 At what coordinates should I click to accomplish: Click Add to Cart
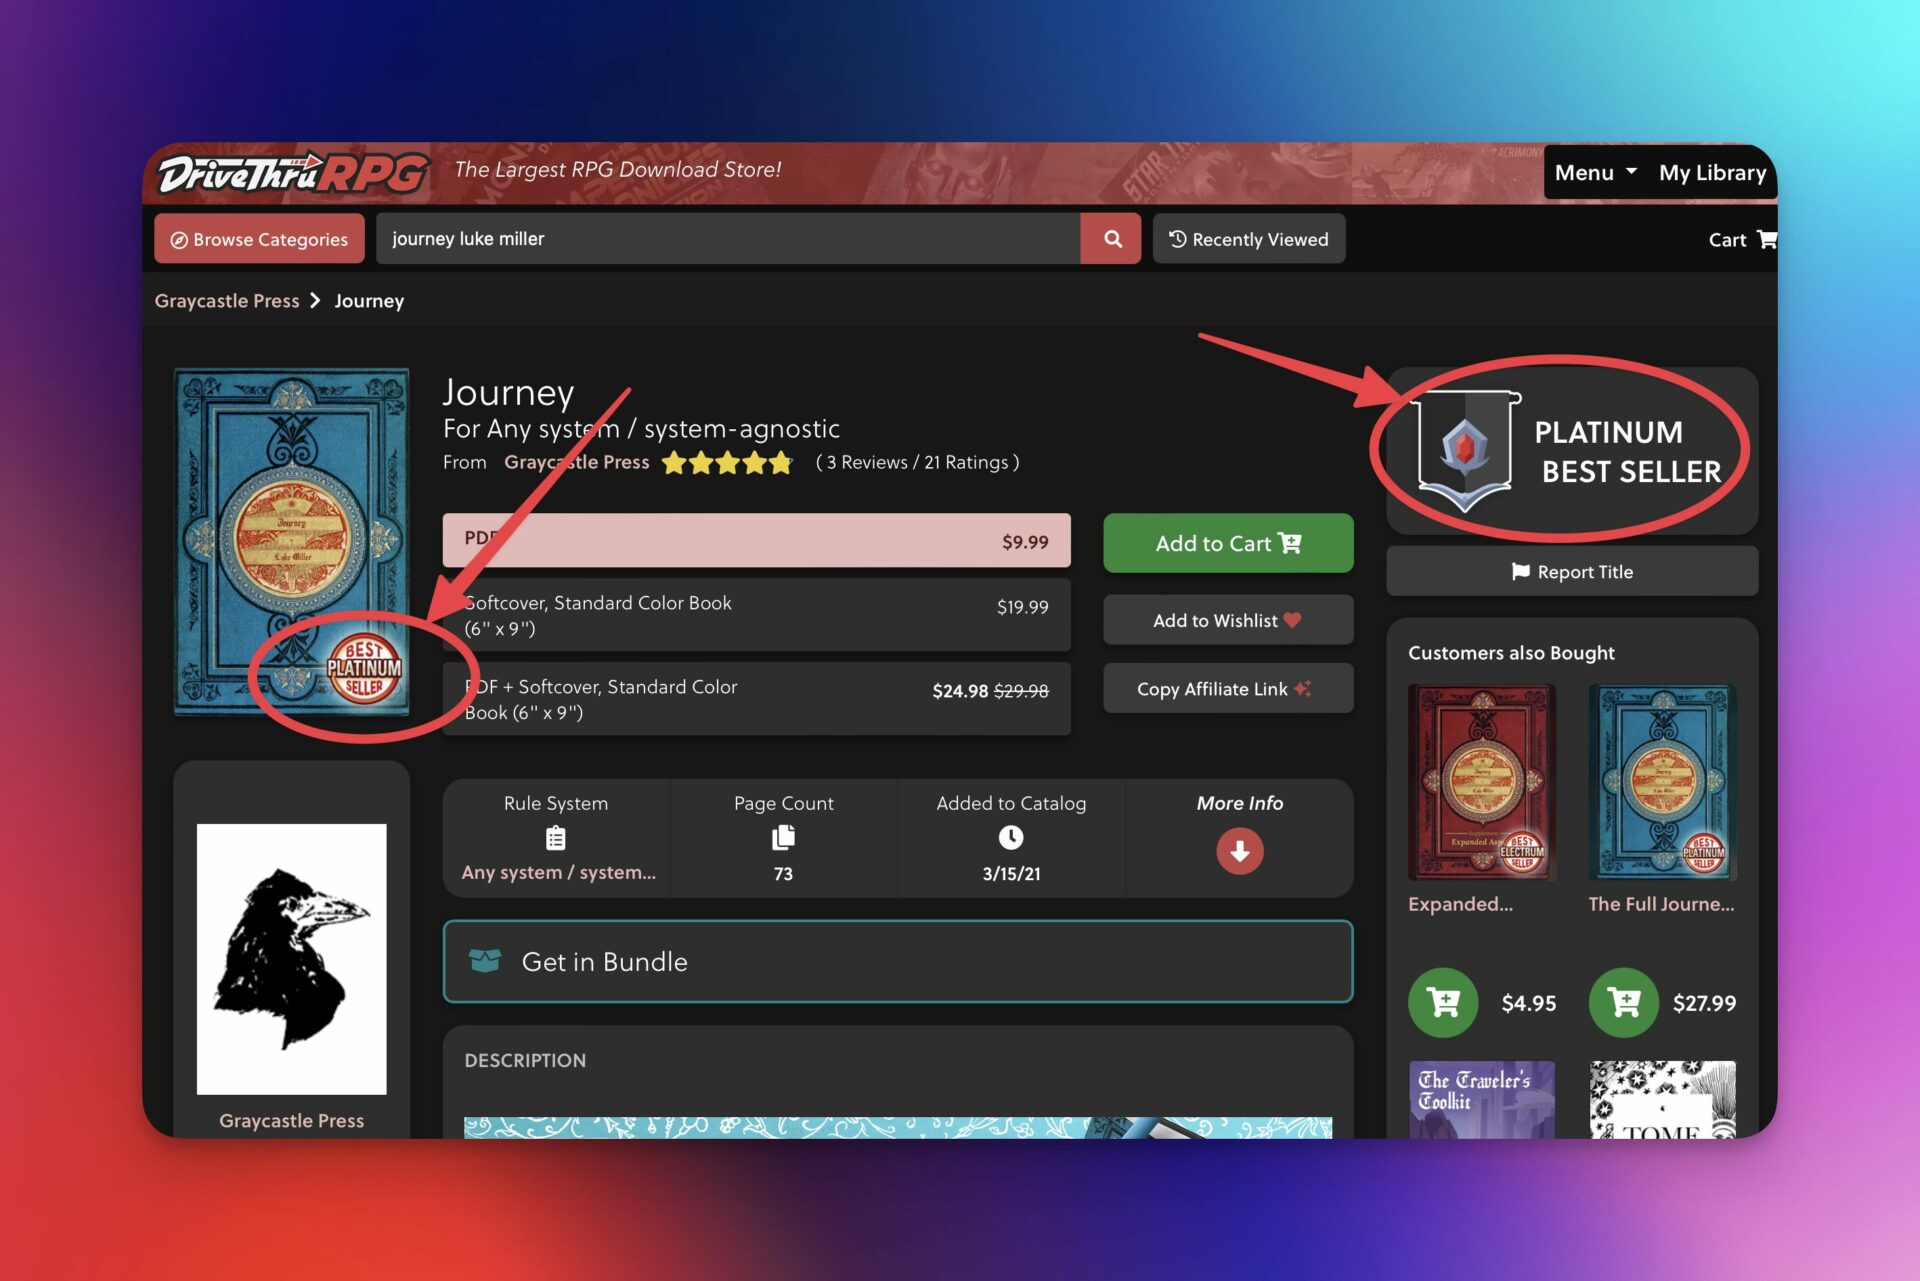(x=1228, y=543)
